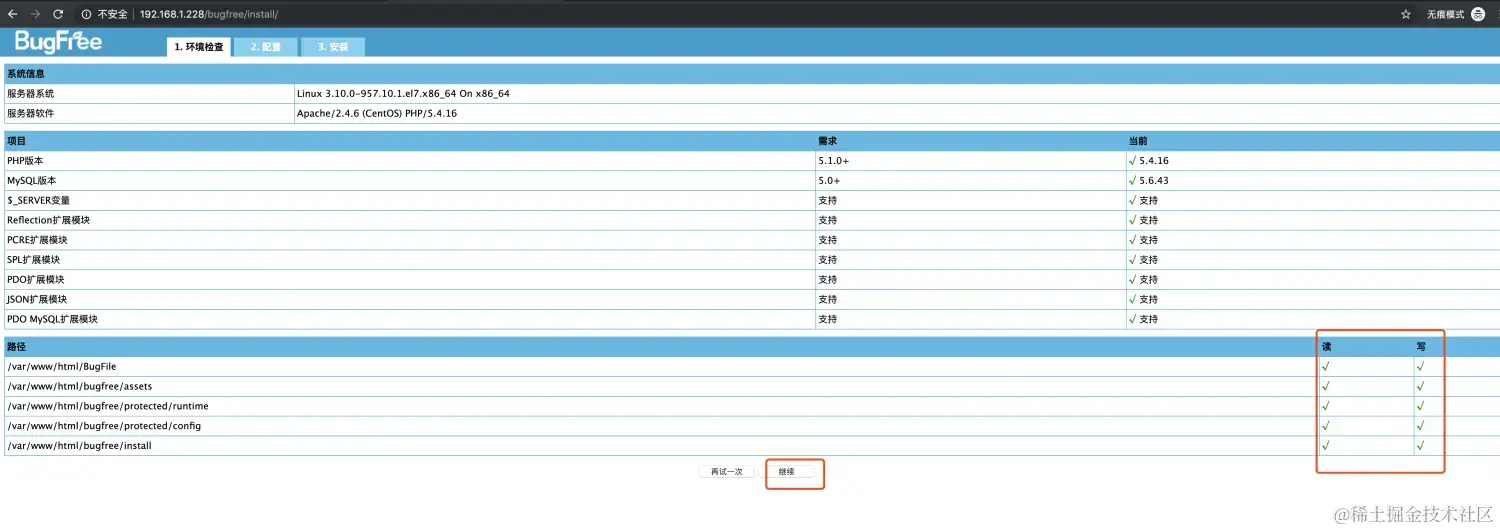Click the SPL扩展模块 row label
Screen dimensions: 1500x531
click(34, 260)
